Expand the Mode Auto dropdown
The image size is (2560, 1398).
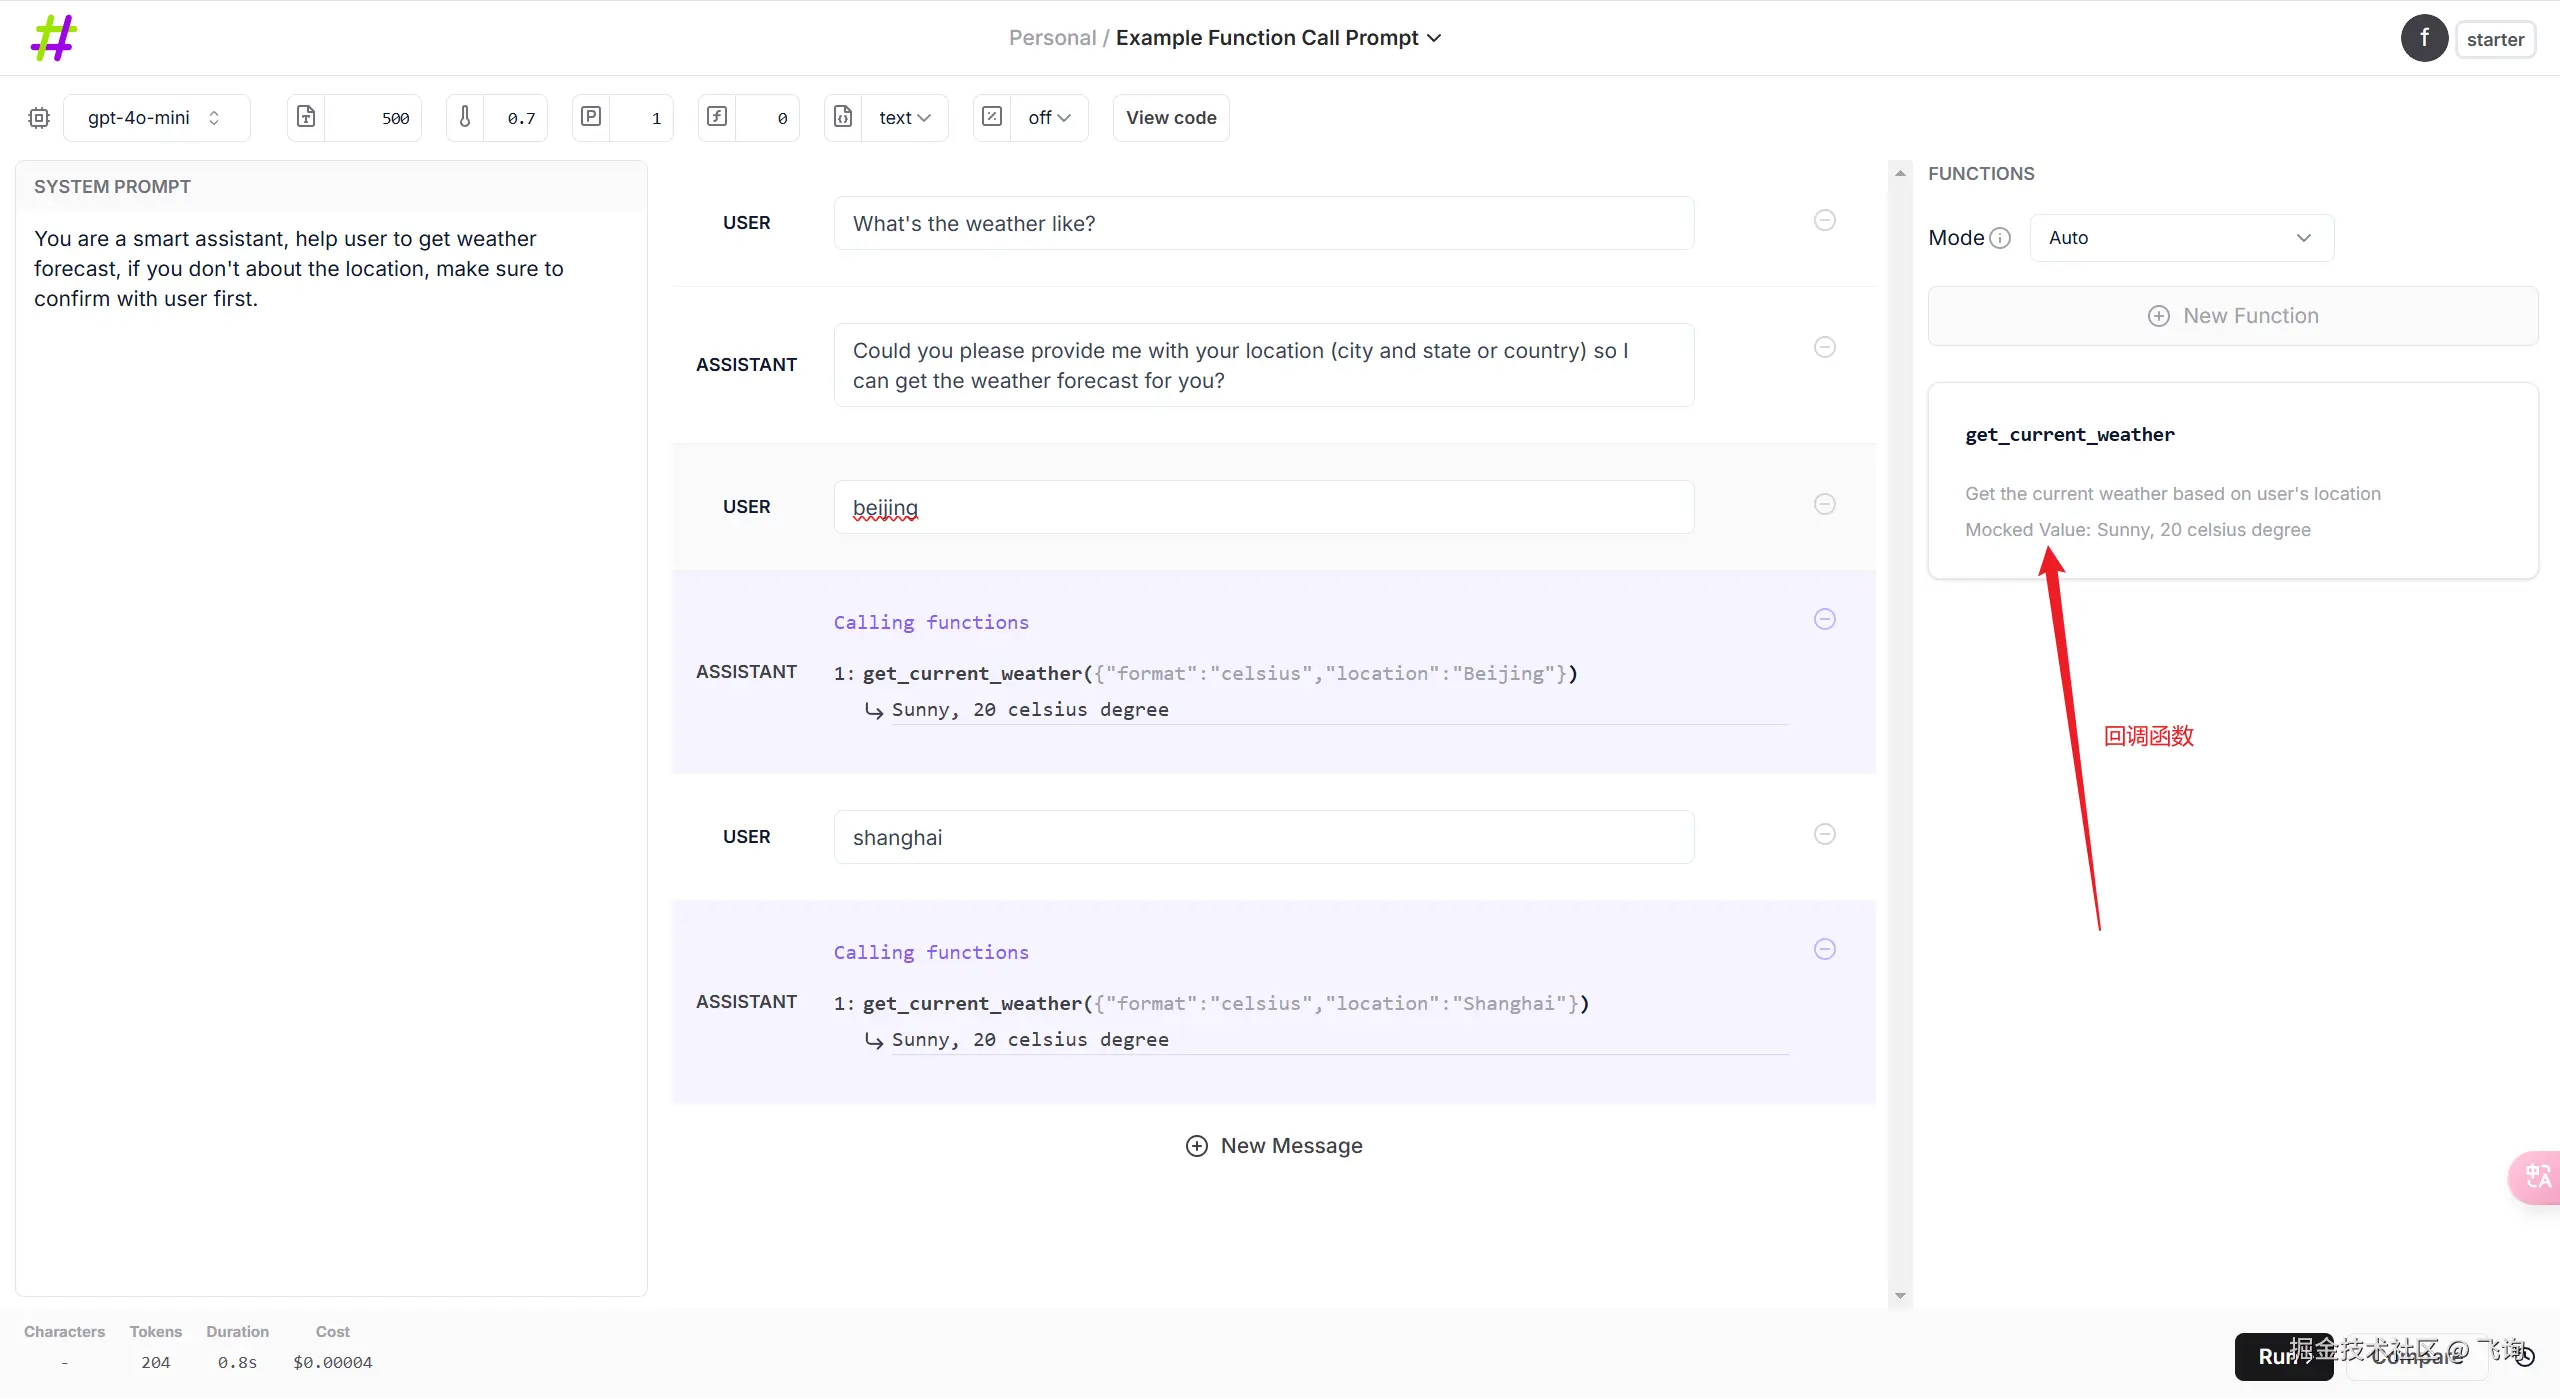tap(2181, 238)
